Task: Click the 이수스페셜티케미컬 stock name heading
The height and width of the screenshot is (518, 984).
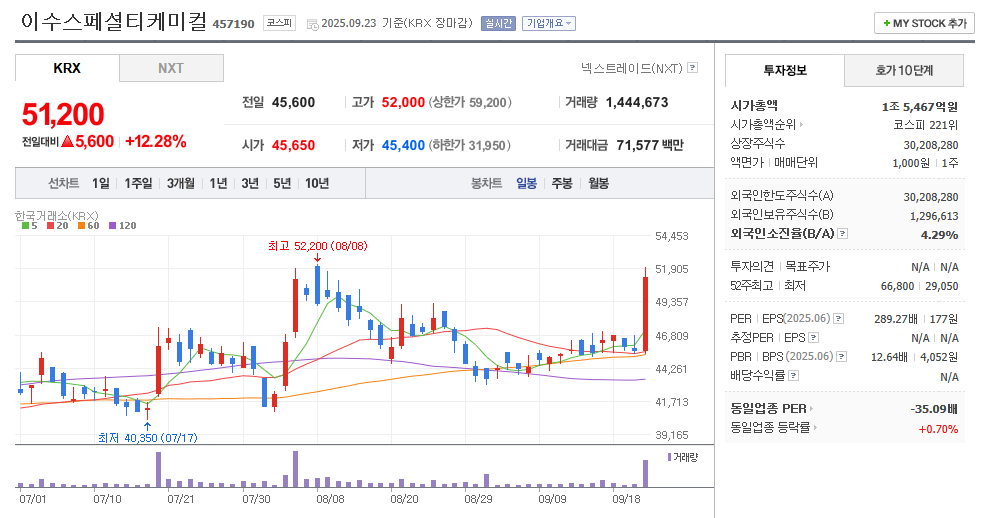Action: [114, 22]
